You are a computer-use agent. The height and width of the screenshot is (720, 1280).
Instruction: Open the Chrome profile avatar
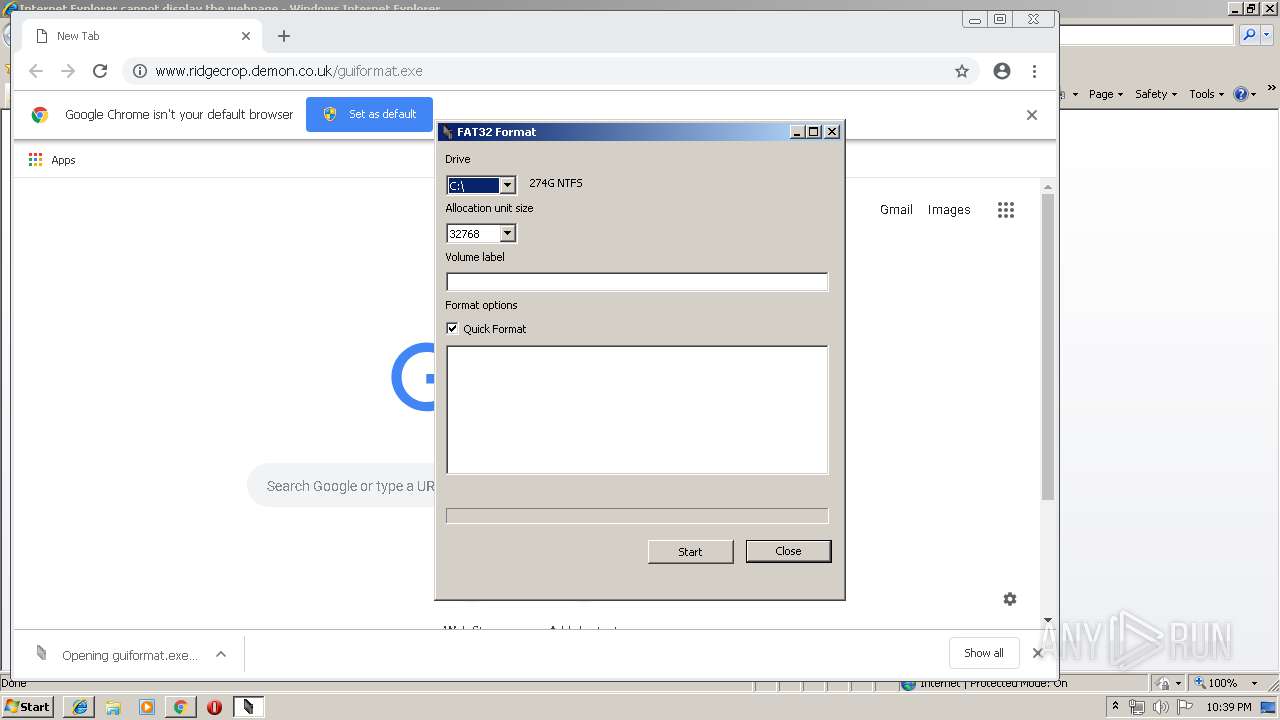click(1002, 71)
